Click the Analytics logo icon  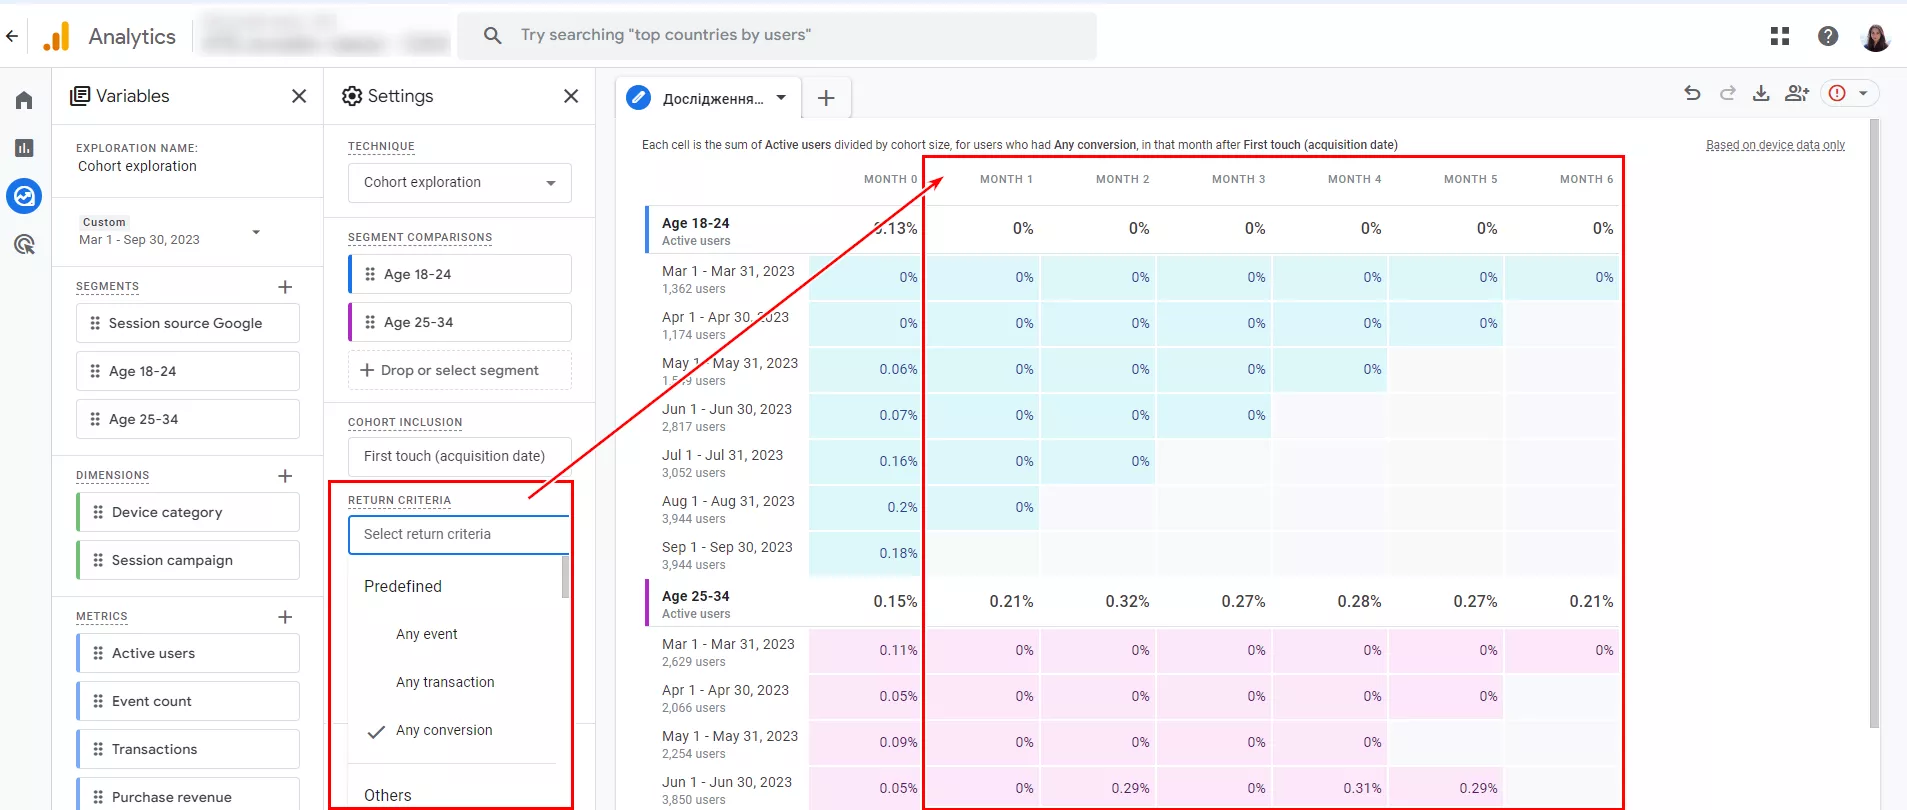point(57,36)
